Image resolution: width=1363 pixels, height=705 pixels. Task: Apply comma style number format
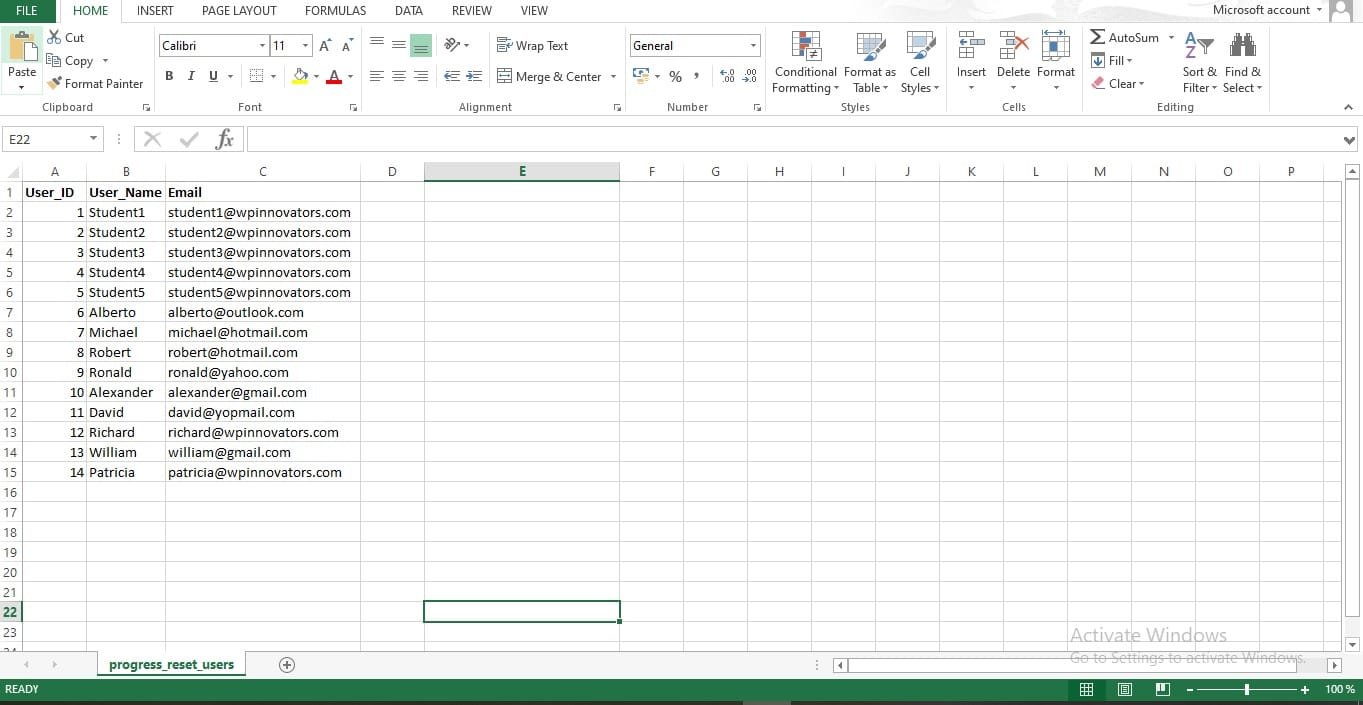(696, 76)
